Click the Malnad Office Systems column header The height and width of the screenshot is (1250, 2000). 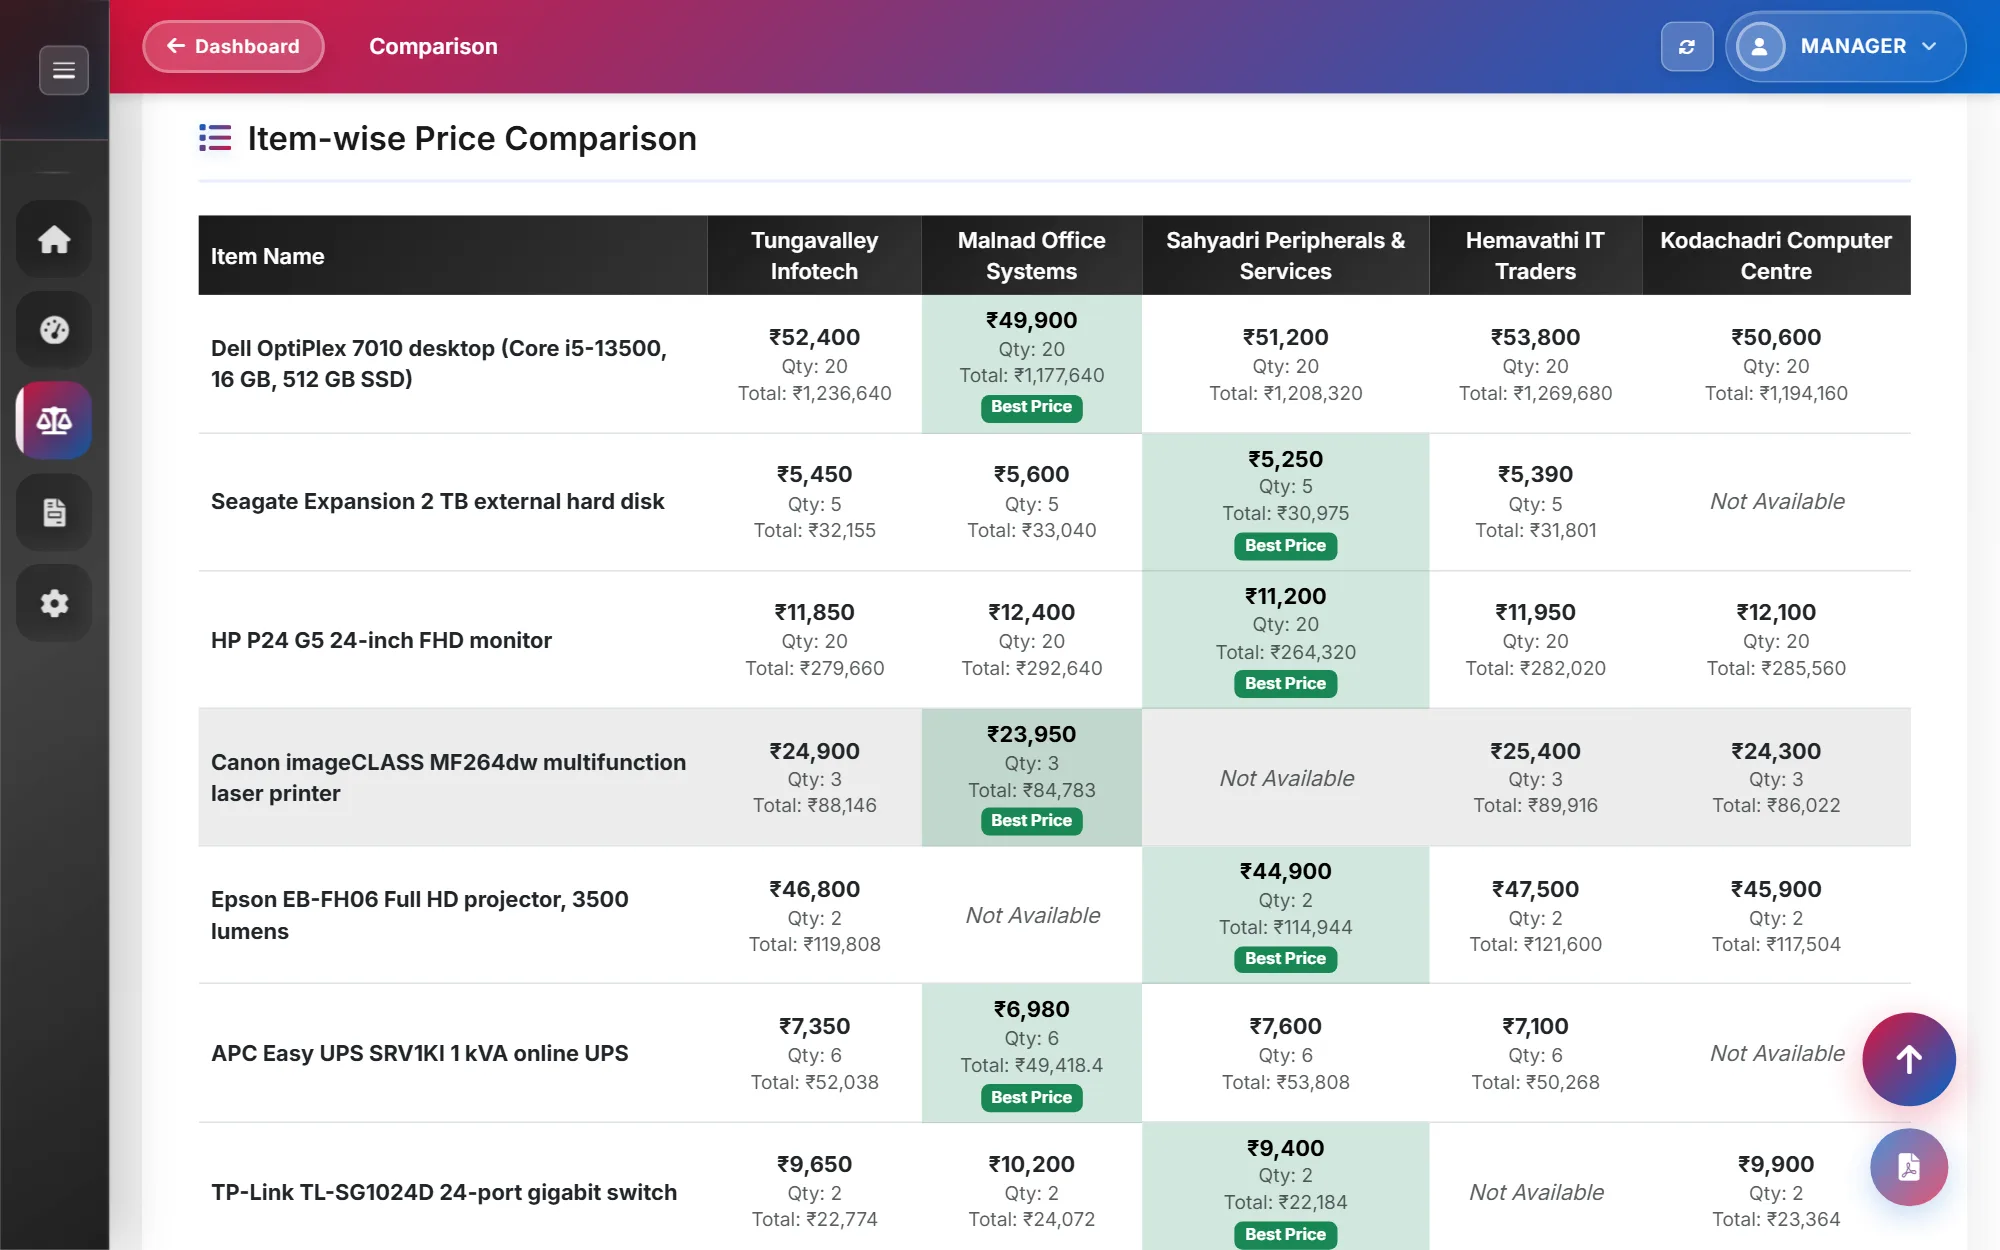coord(1031,256)
